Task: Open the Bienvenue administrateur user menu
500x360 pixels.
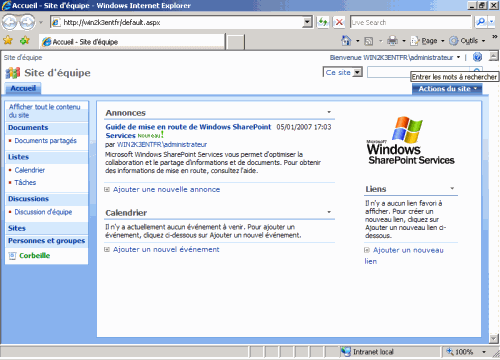Action: click(x=395, y=57)
